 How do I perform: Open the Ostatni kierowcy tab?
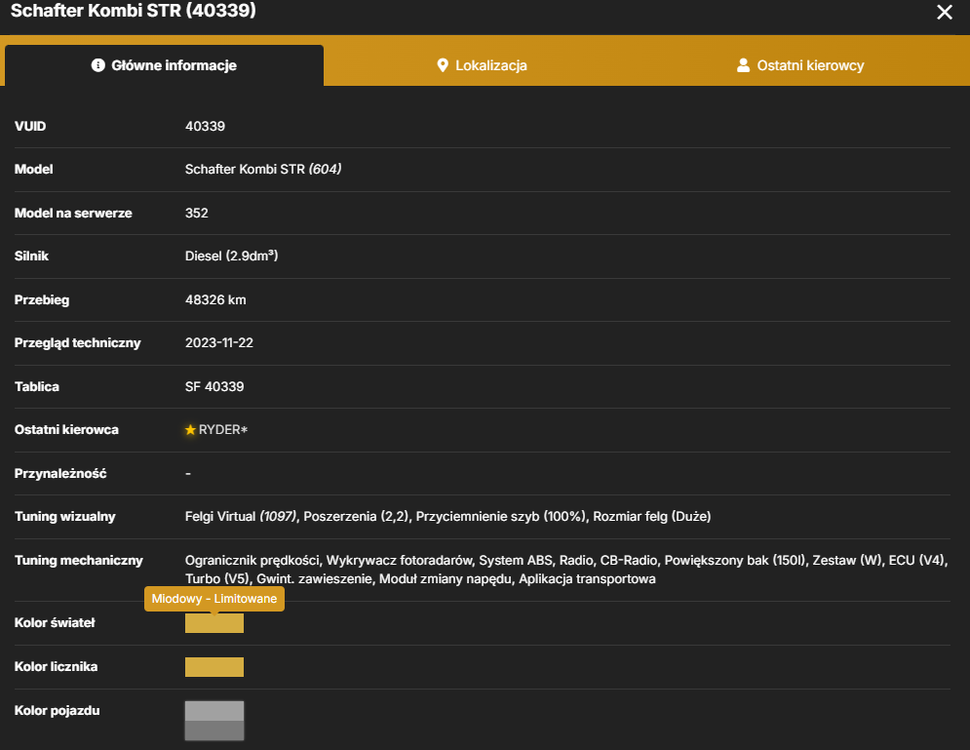point(800,65)
